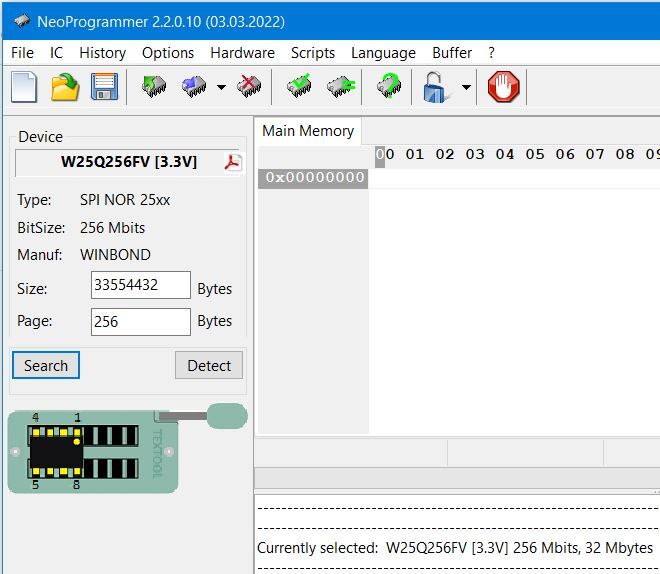Click the TEXTOOL socket chip placement diagram
Screen dimensions: 660x574
pos(128,449)
